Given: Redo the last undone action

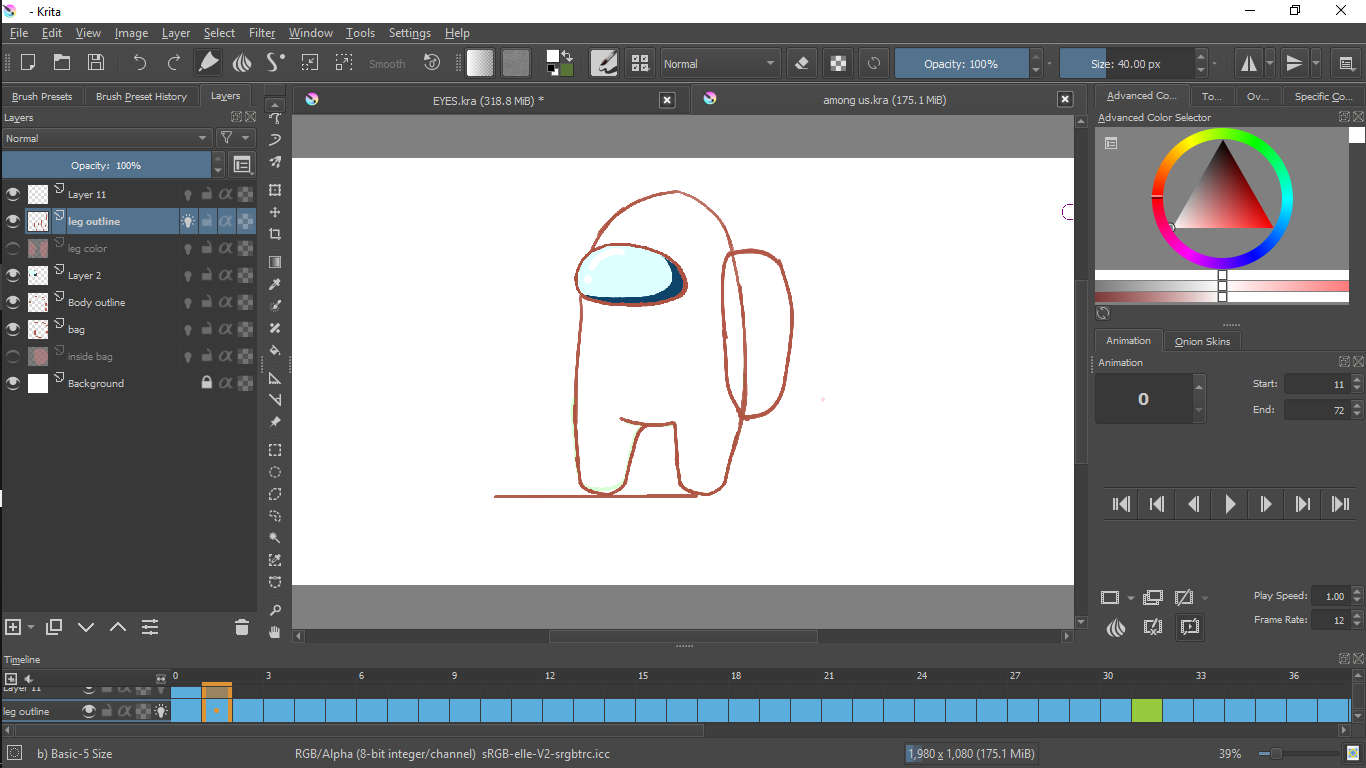Looking at the screenshot, I should [x=174, y=62].
